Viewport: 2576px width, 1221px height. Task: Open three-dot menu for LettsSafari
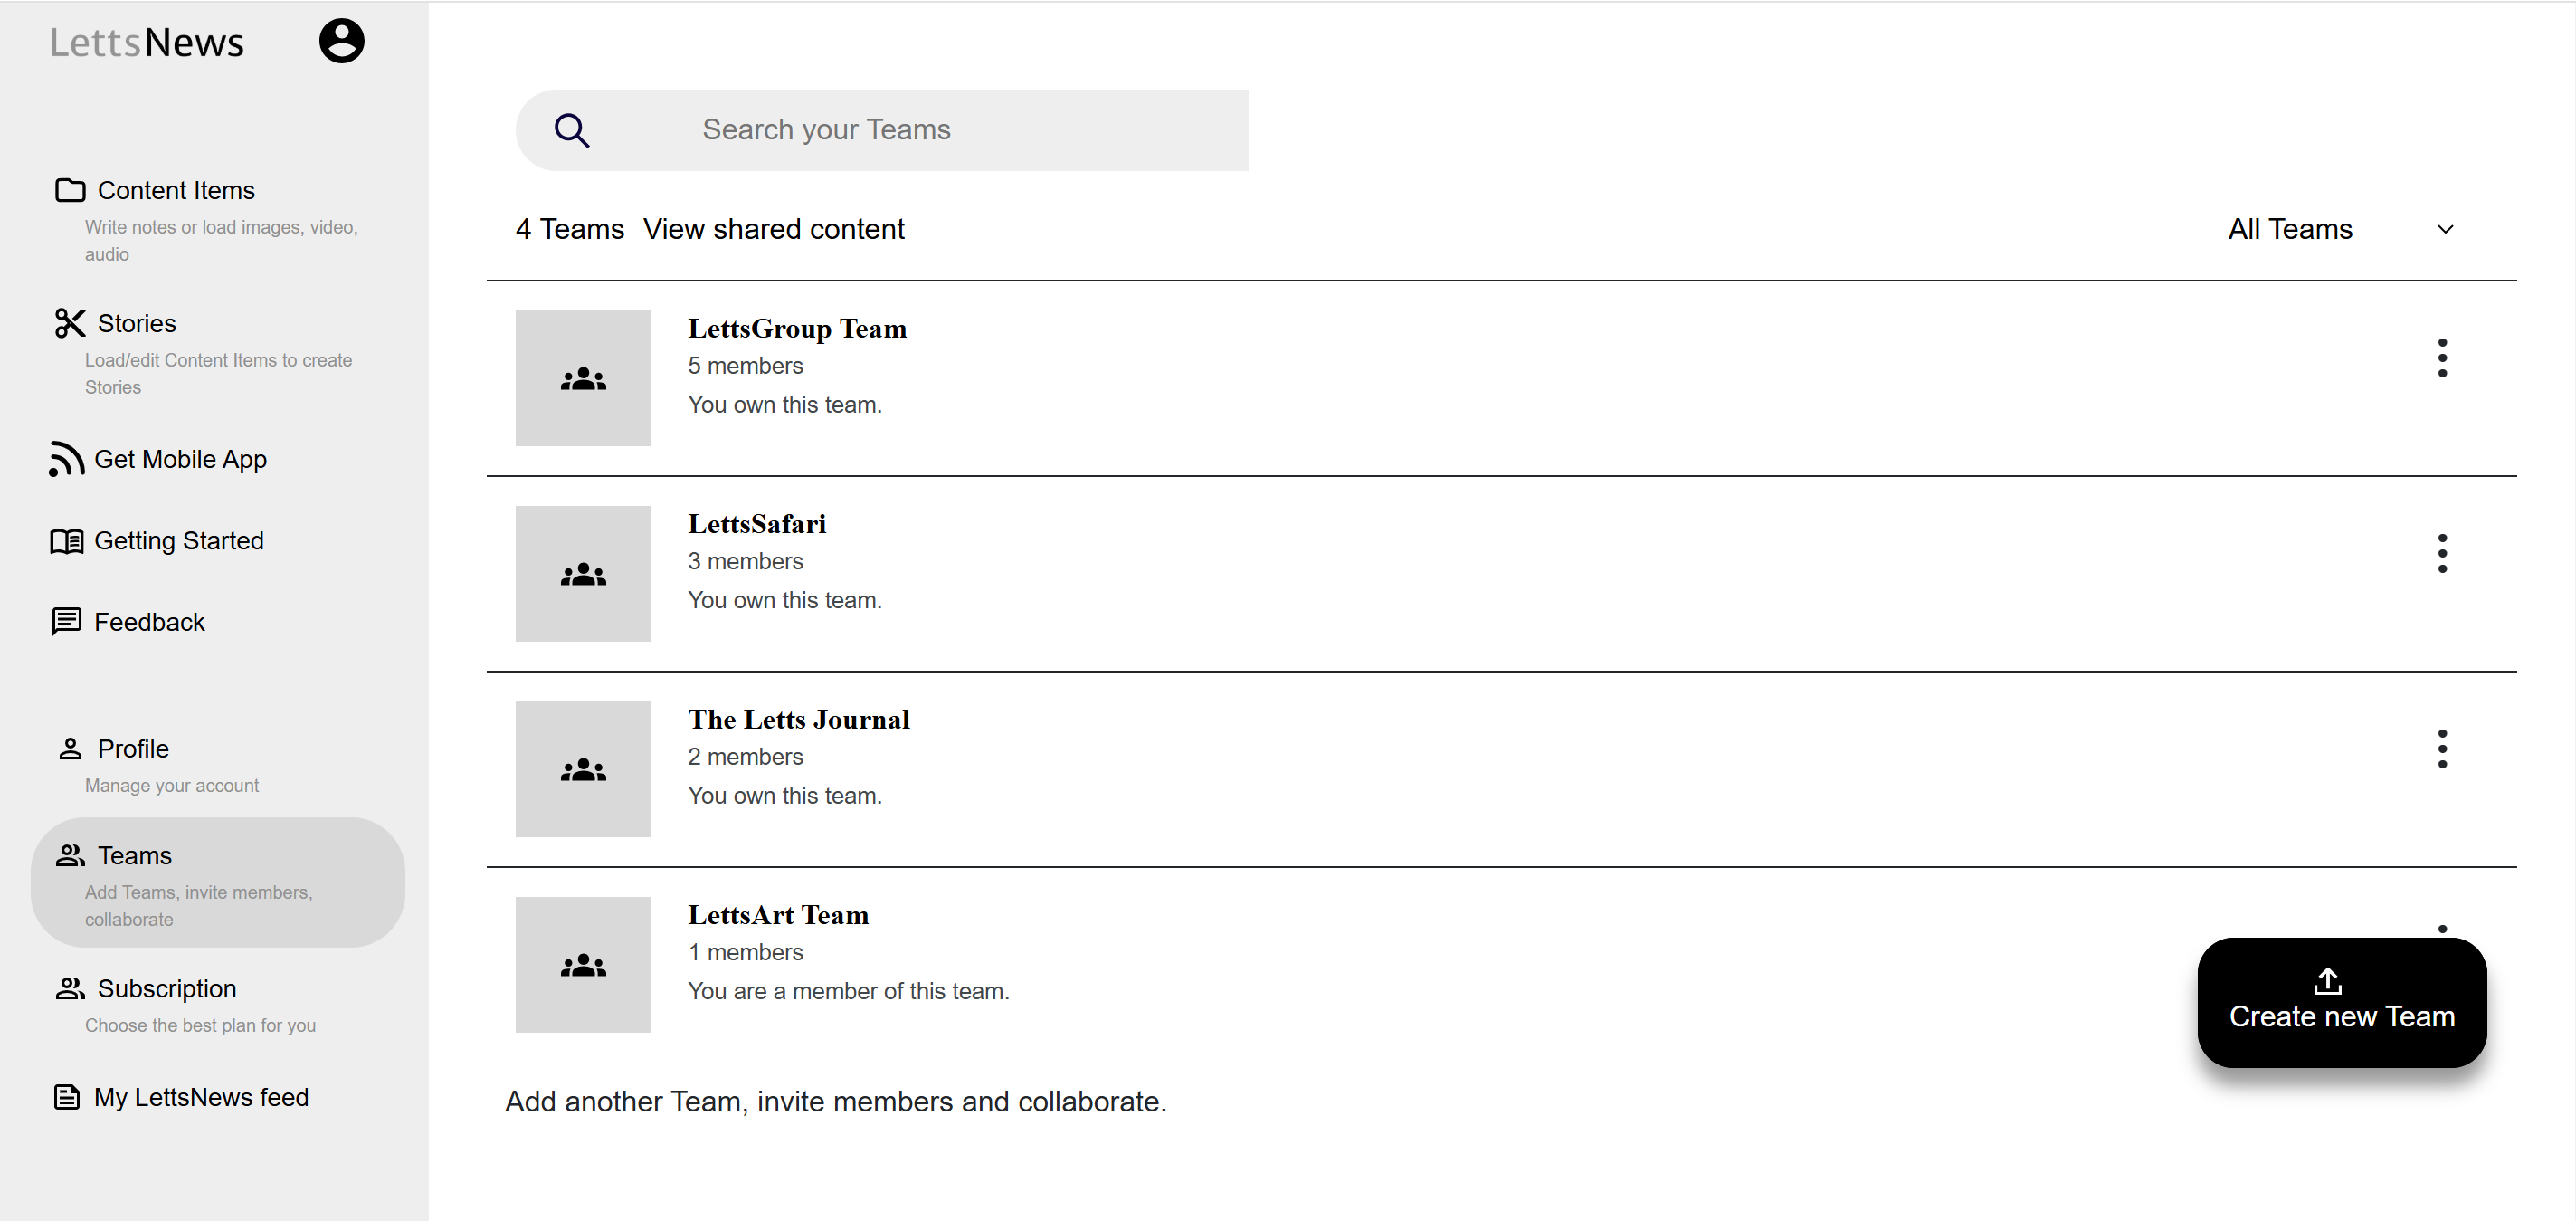[2442, 553]
